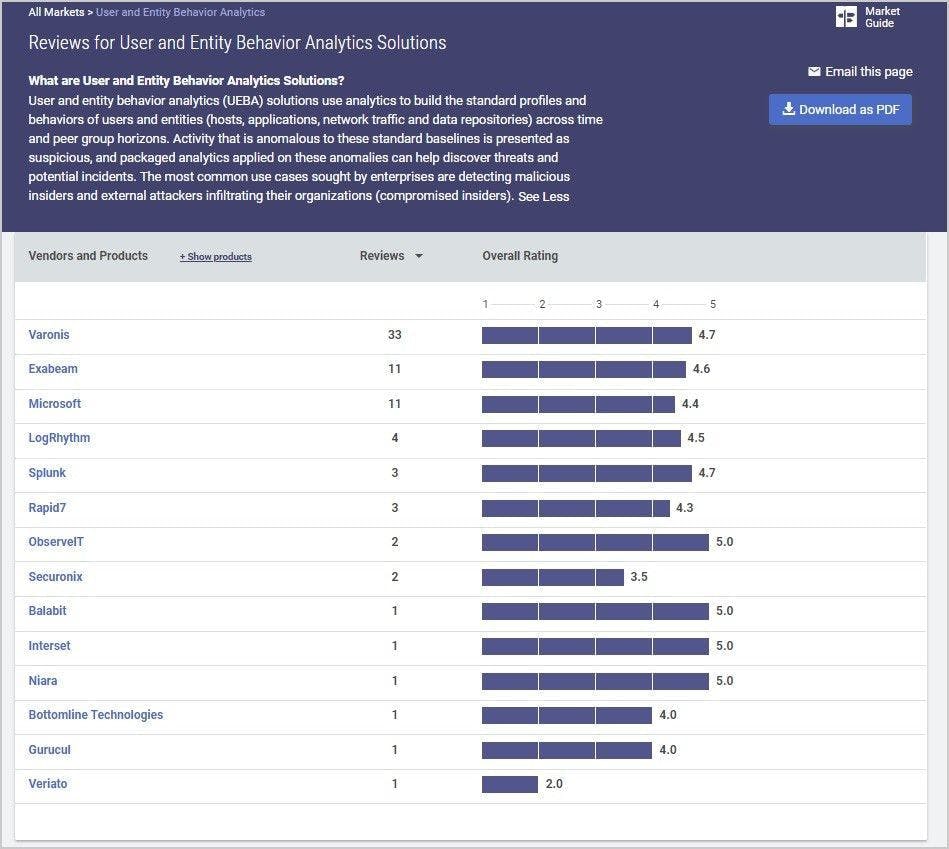Open the Varonis vendor page
This screenshot has height=849, width=949.
49,335
